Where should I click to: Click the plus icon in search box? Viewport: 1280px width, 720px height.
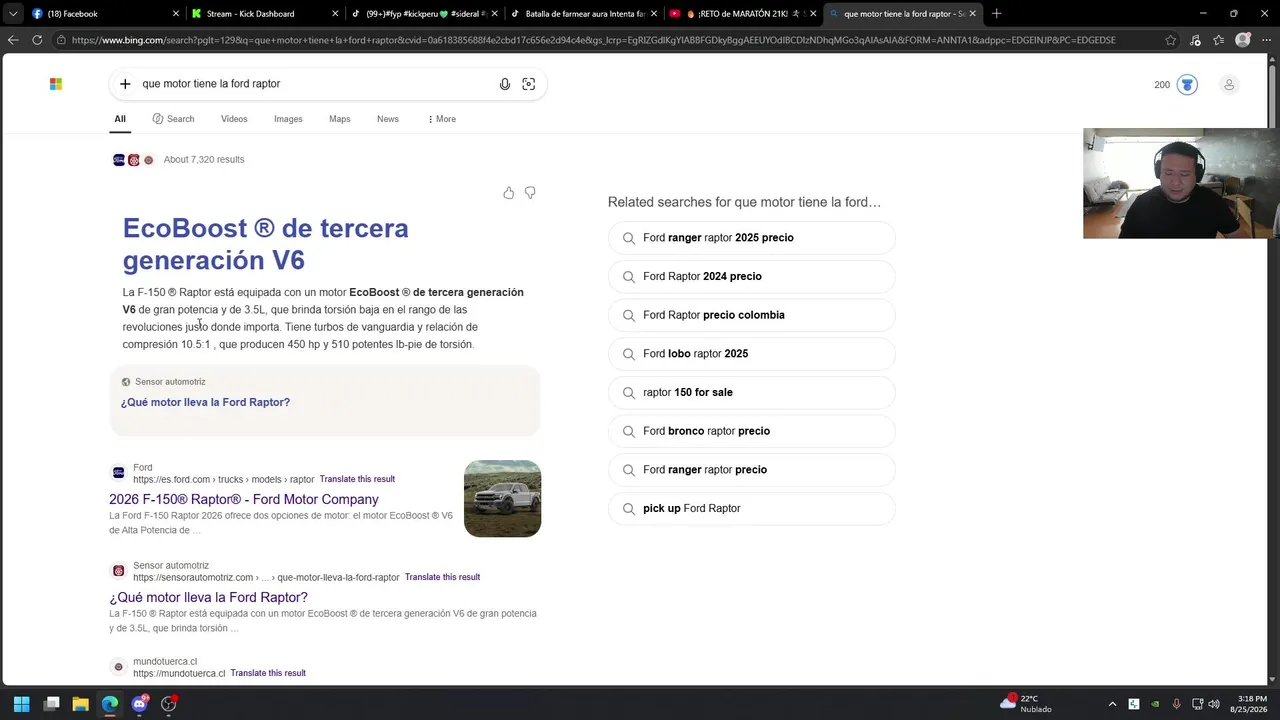[125, 84]
